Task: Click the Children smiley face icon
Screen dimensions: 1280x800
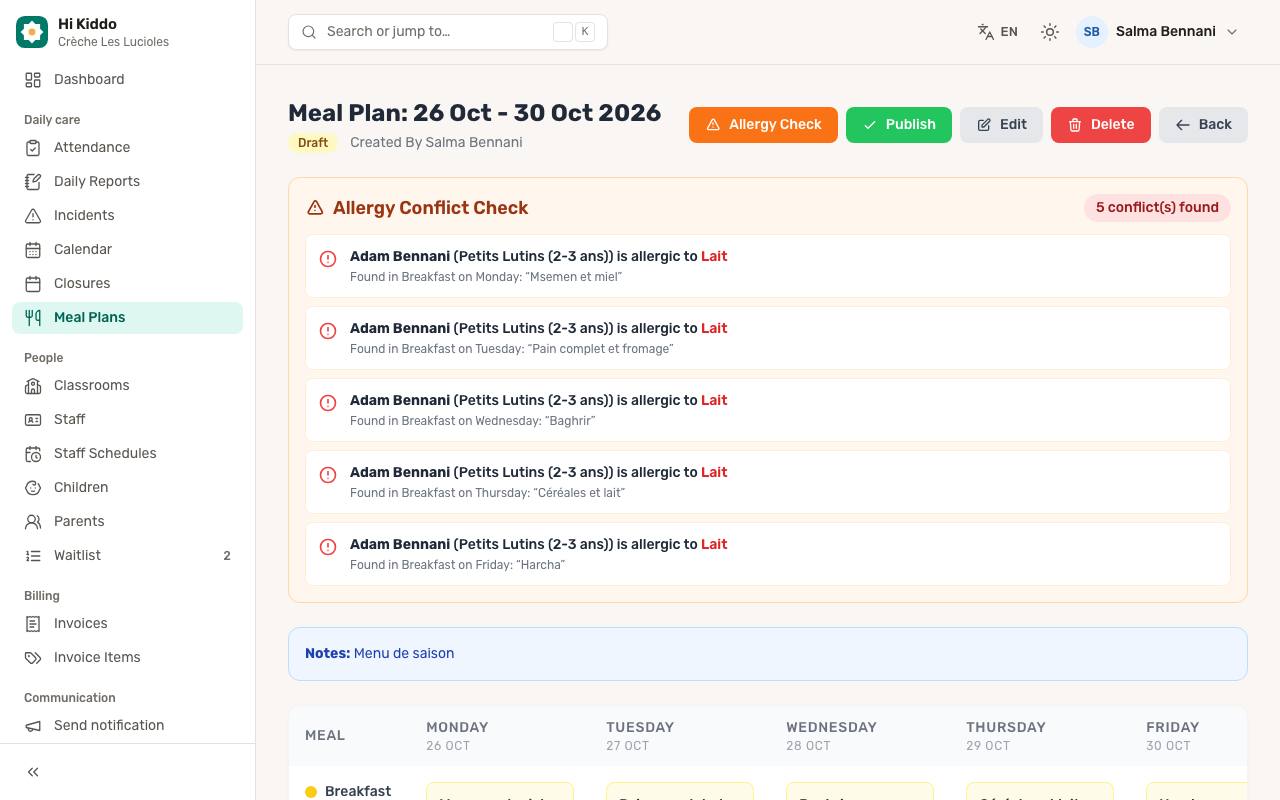Action: [33, 487]
